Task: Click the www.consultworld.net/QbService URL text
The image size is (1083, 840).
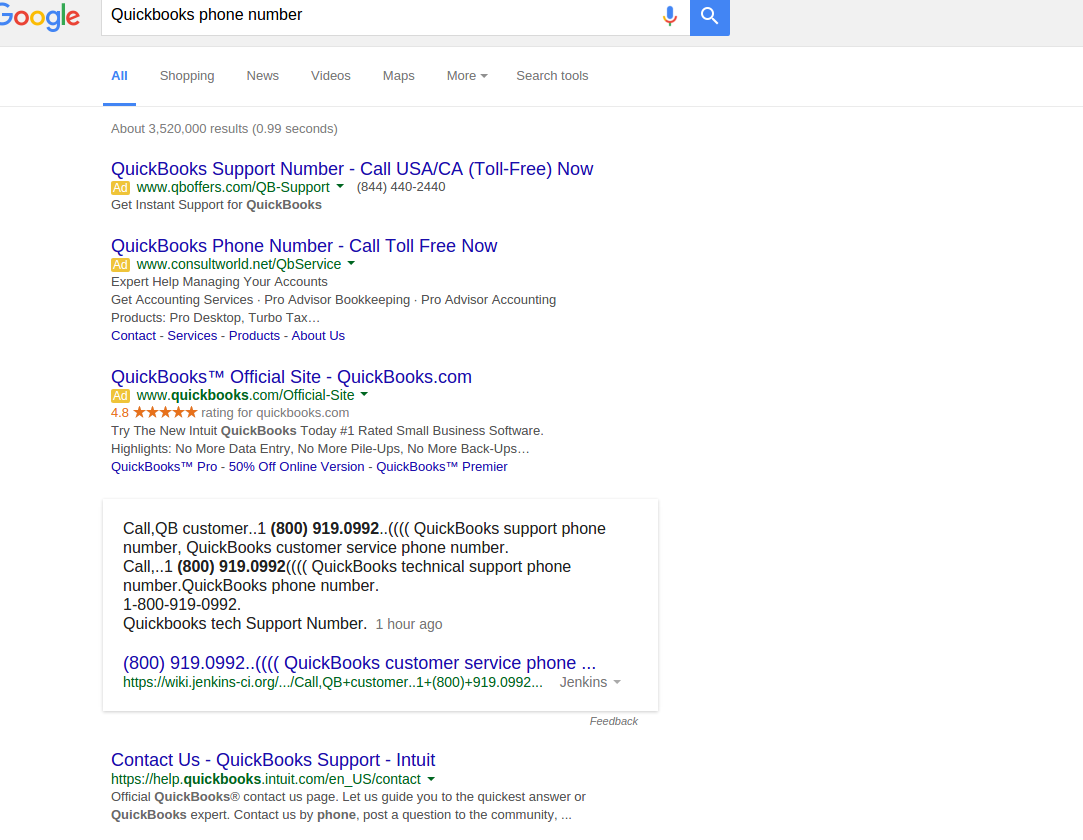Action: (x=238, y=265)
